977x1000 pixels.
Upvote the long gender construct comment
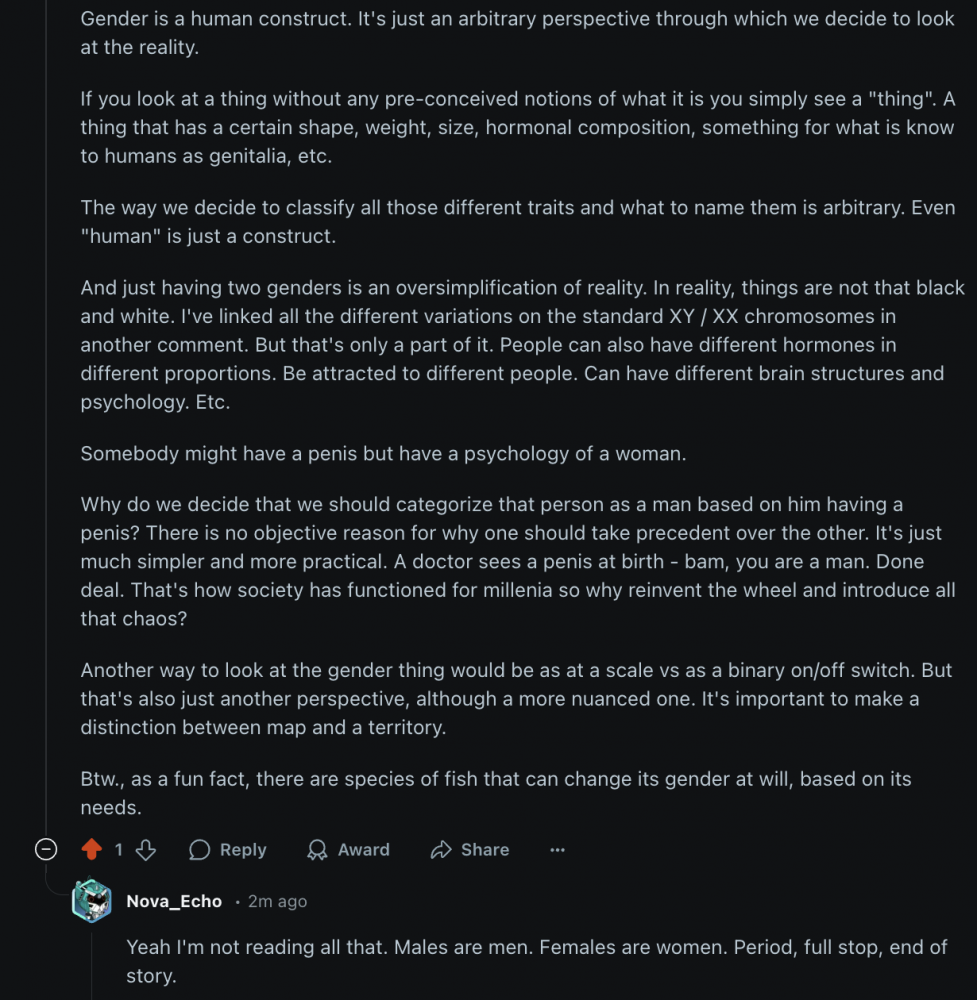(x=92, y=850)
